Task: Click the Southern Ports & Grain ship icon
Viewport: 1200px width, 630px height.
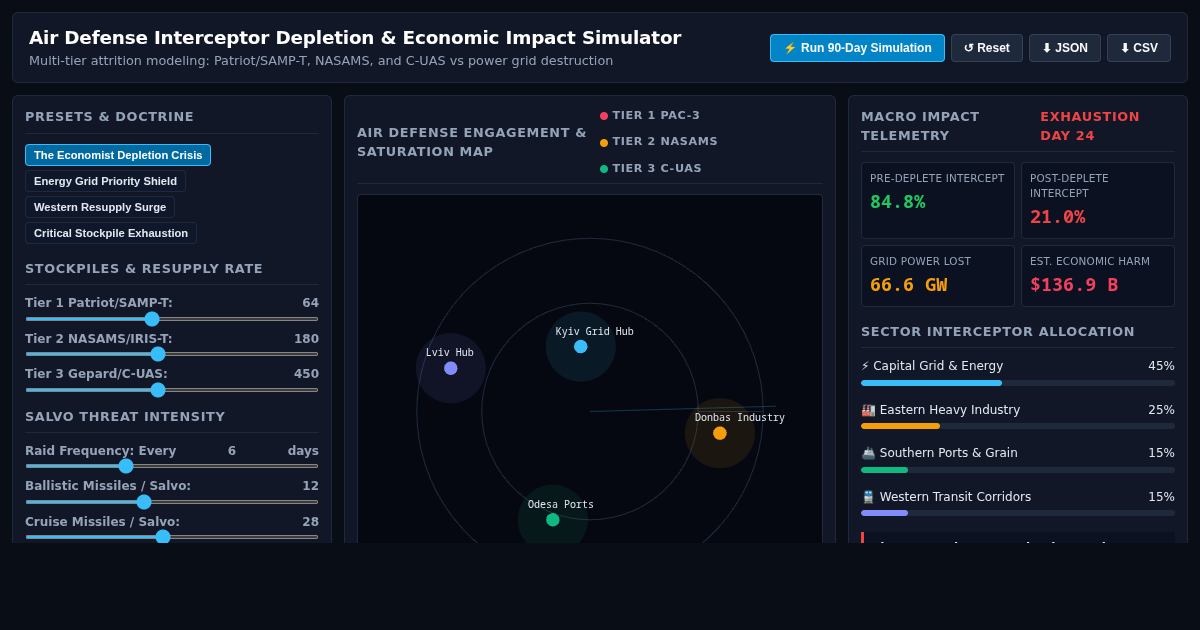Action: [868, 453]
